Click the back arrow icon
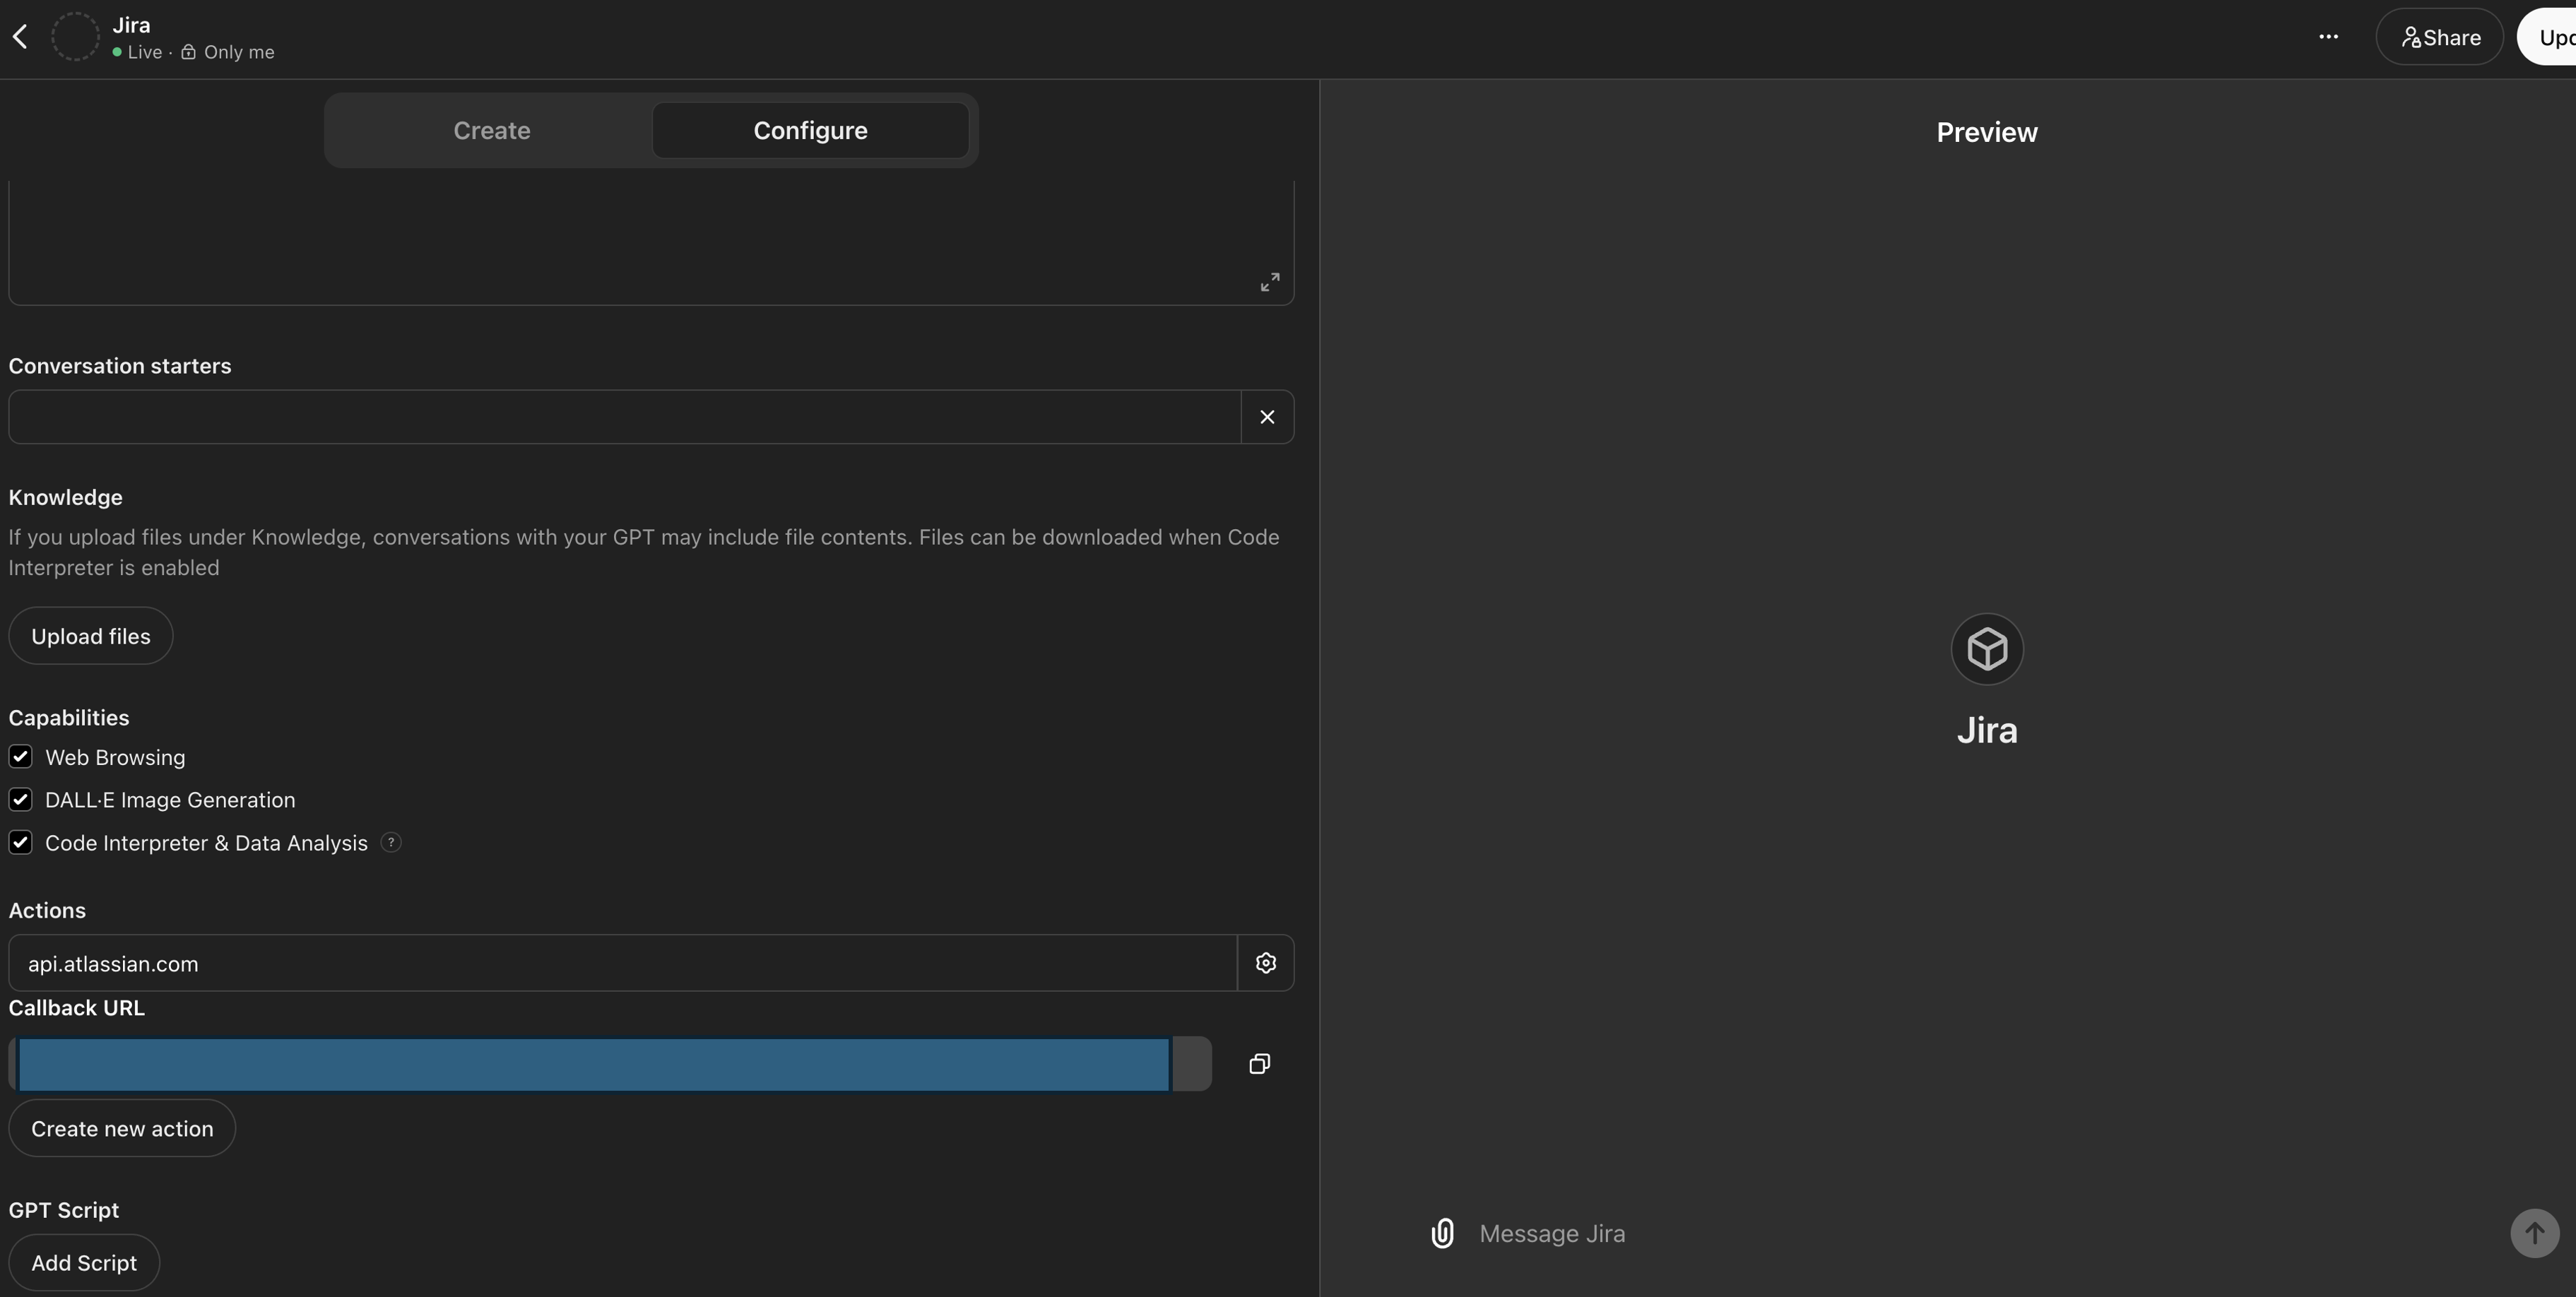The image size is (2576, 1297). (20, 37)
